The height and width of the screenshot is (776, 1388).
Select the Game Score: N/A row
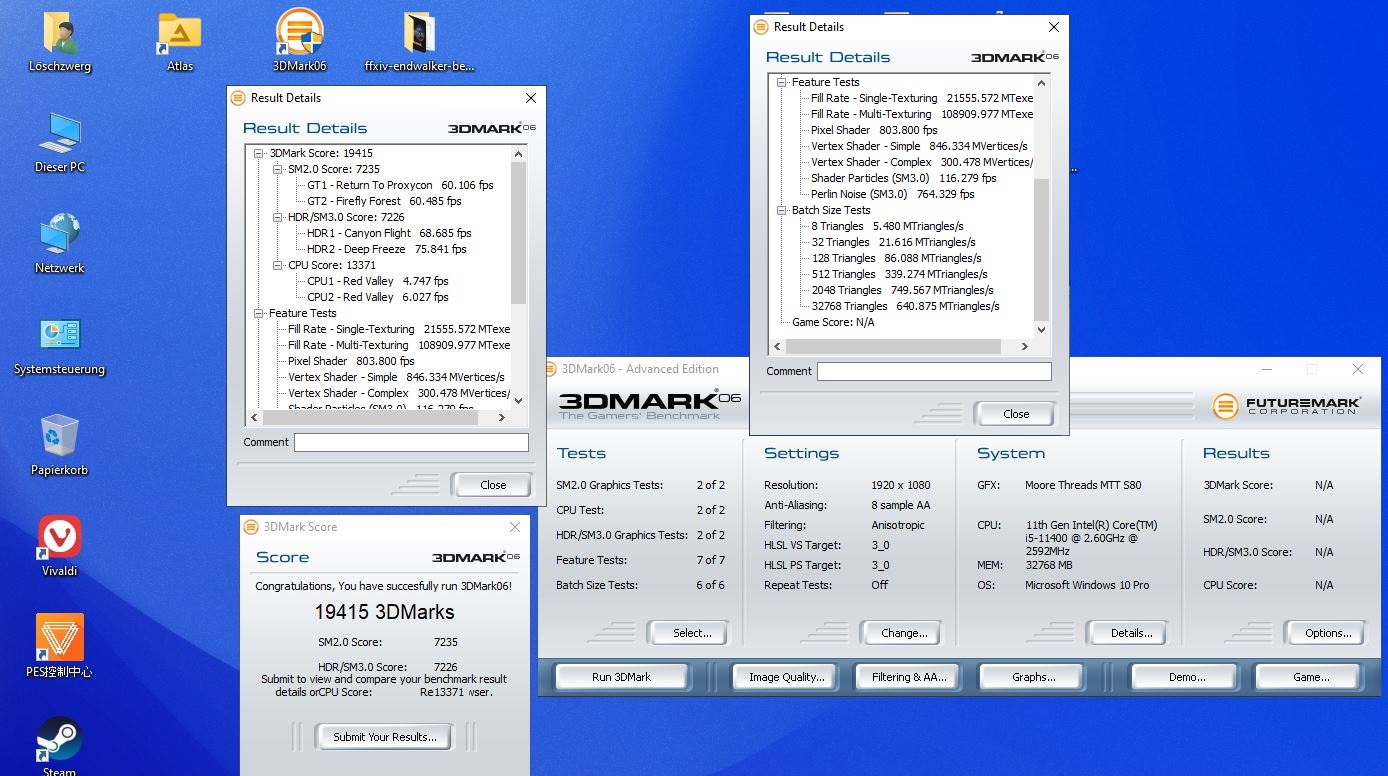tap(833, 322)
